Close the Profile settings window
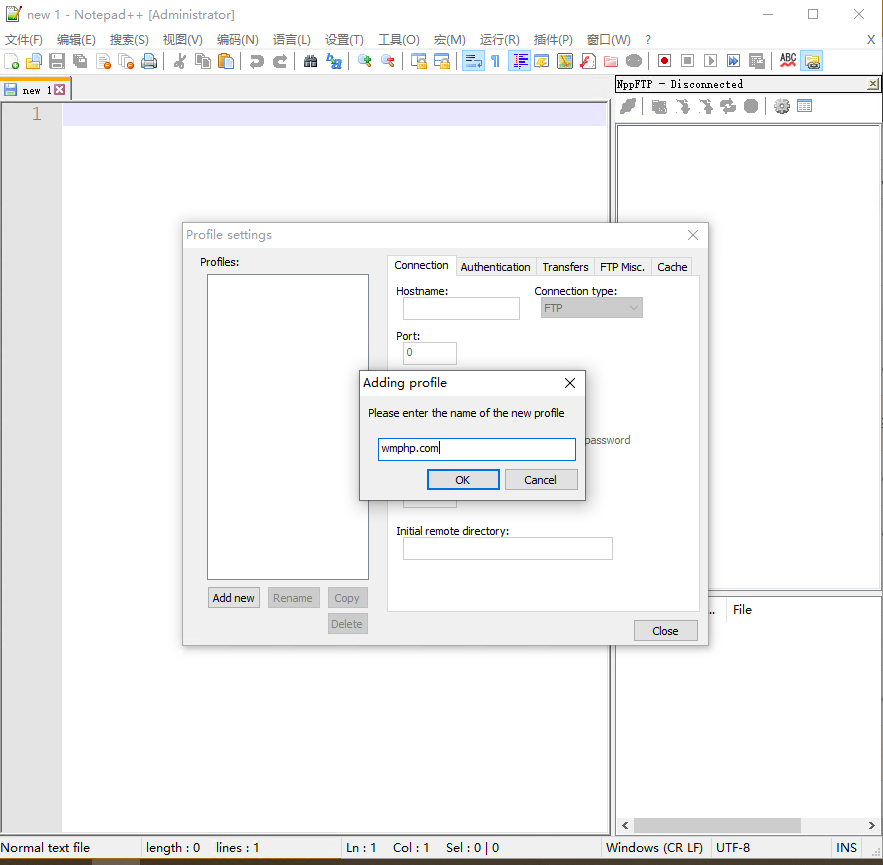Screen dimensions: 883x865 pos(693,235)
